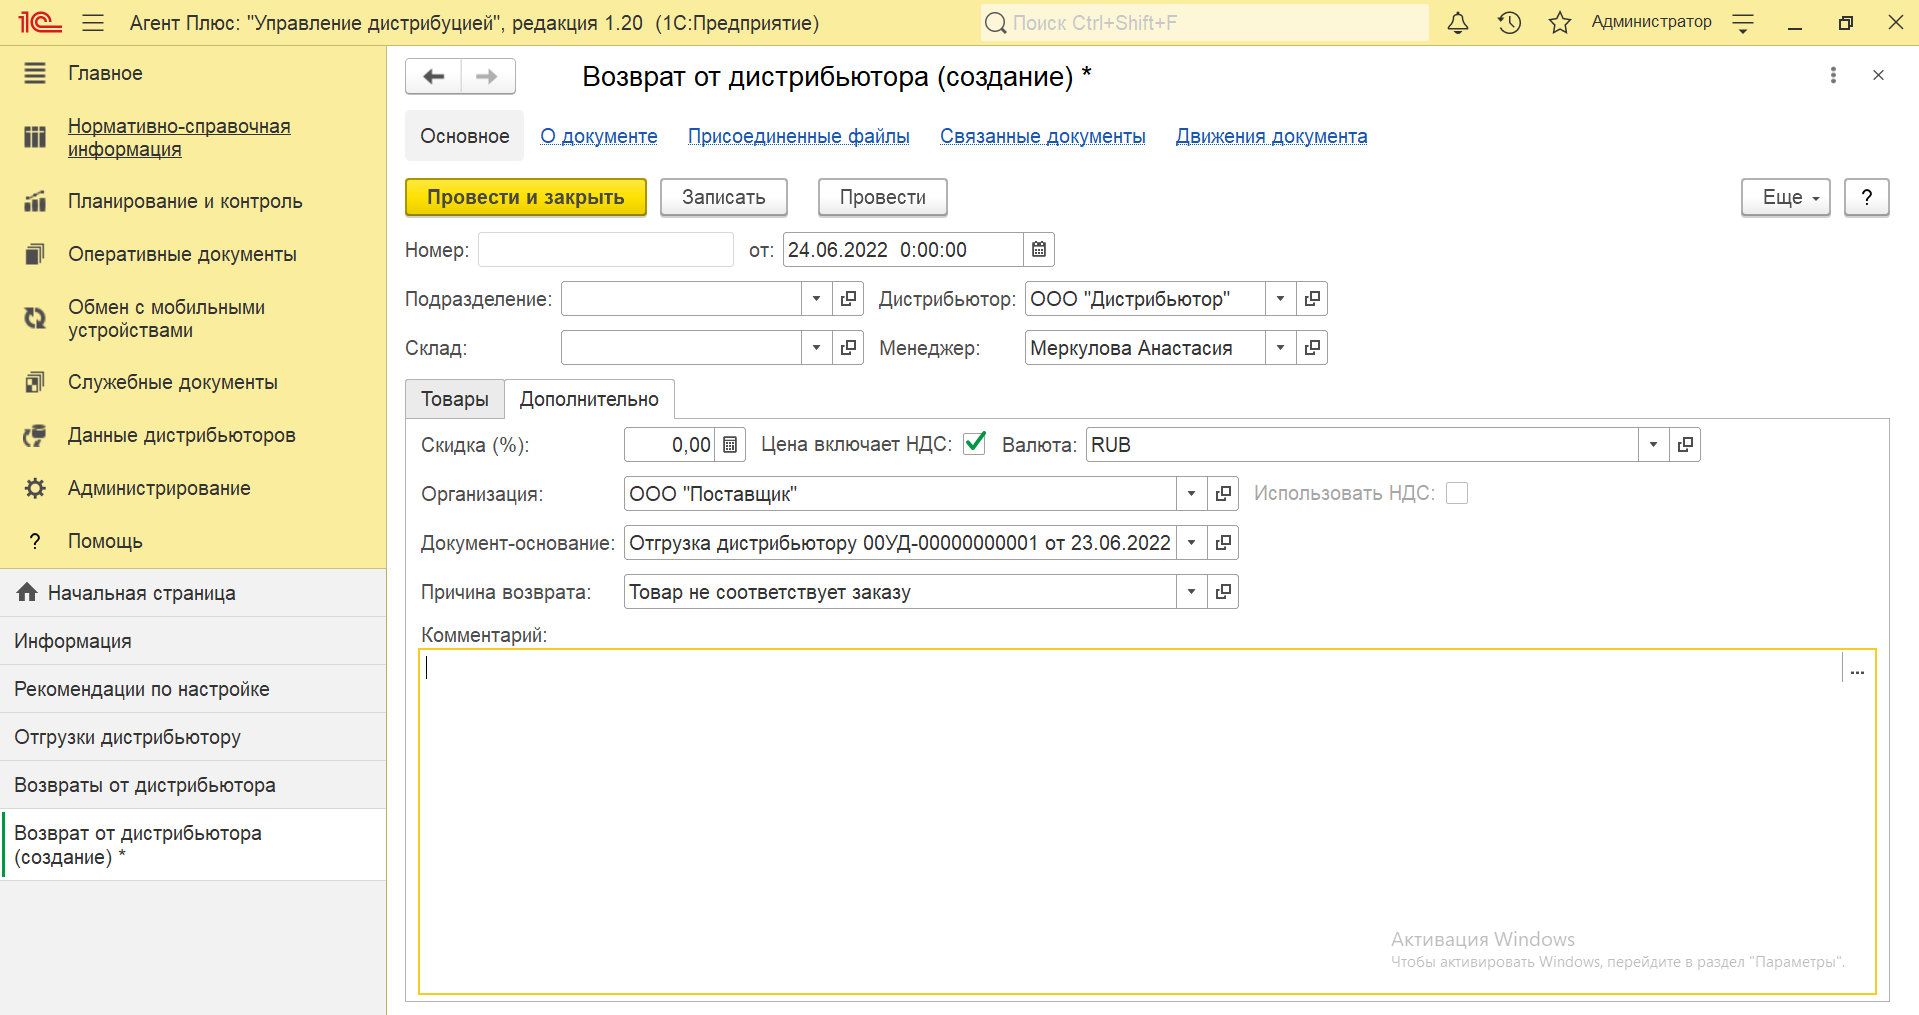Open calendar picker next to date field

click(1039, 250)
